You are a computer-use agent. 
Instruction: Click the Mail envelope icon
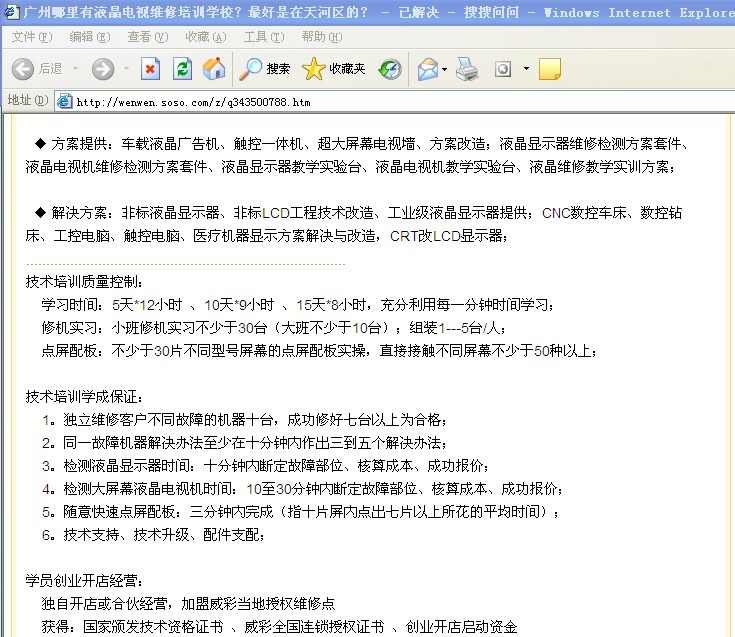[x=427, y=69]
